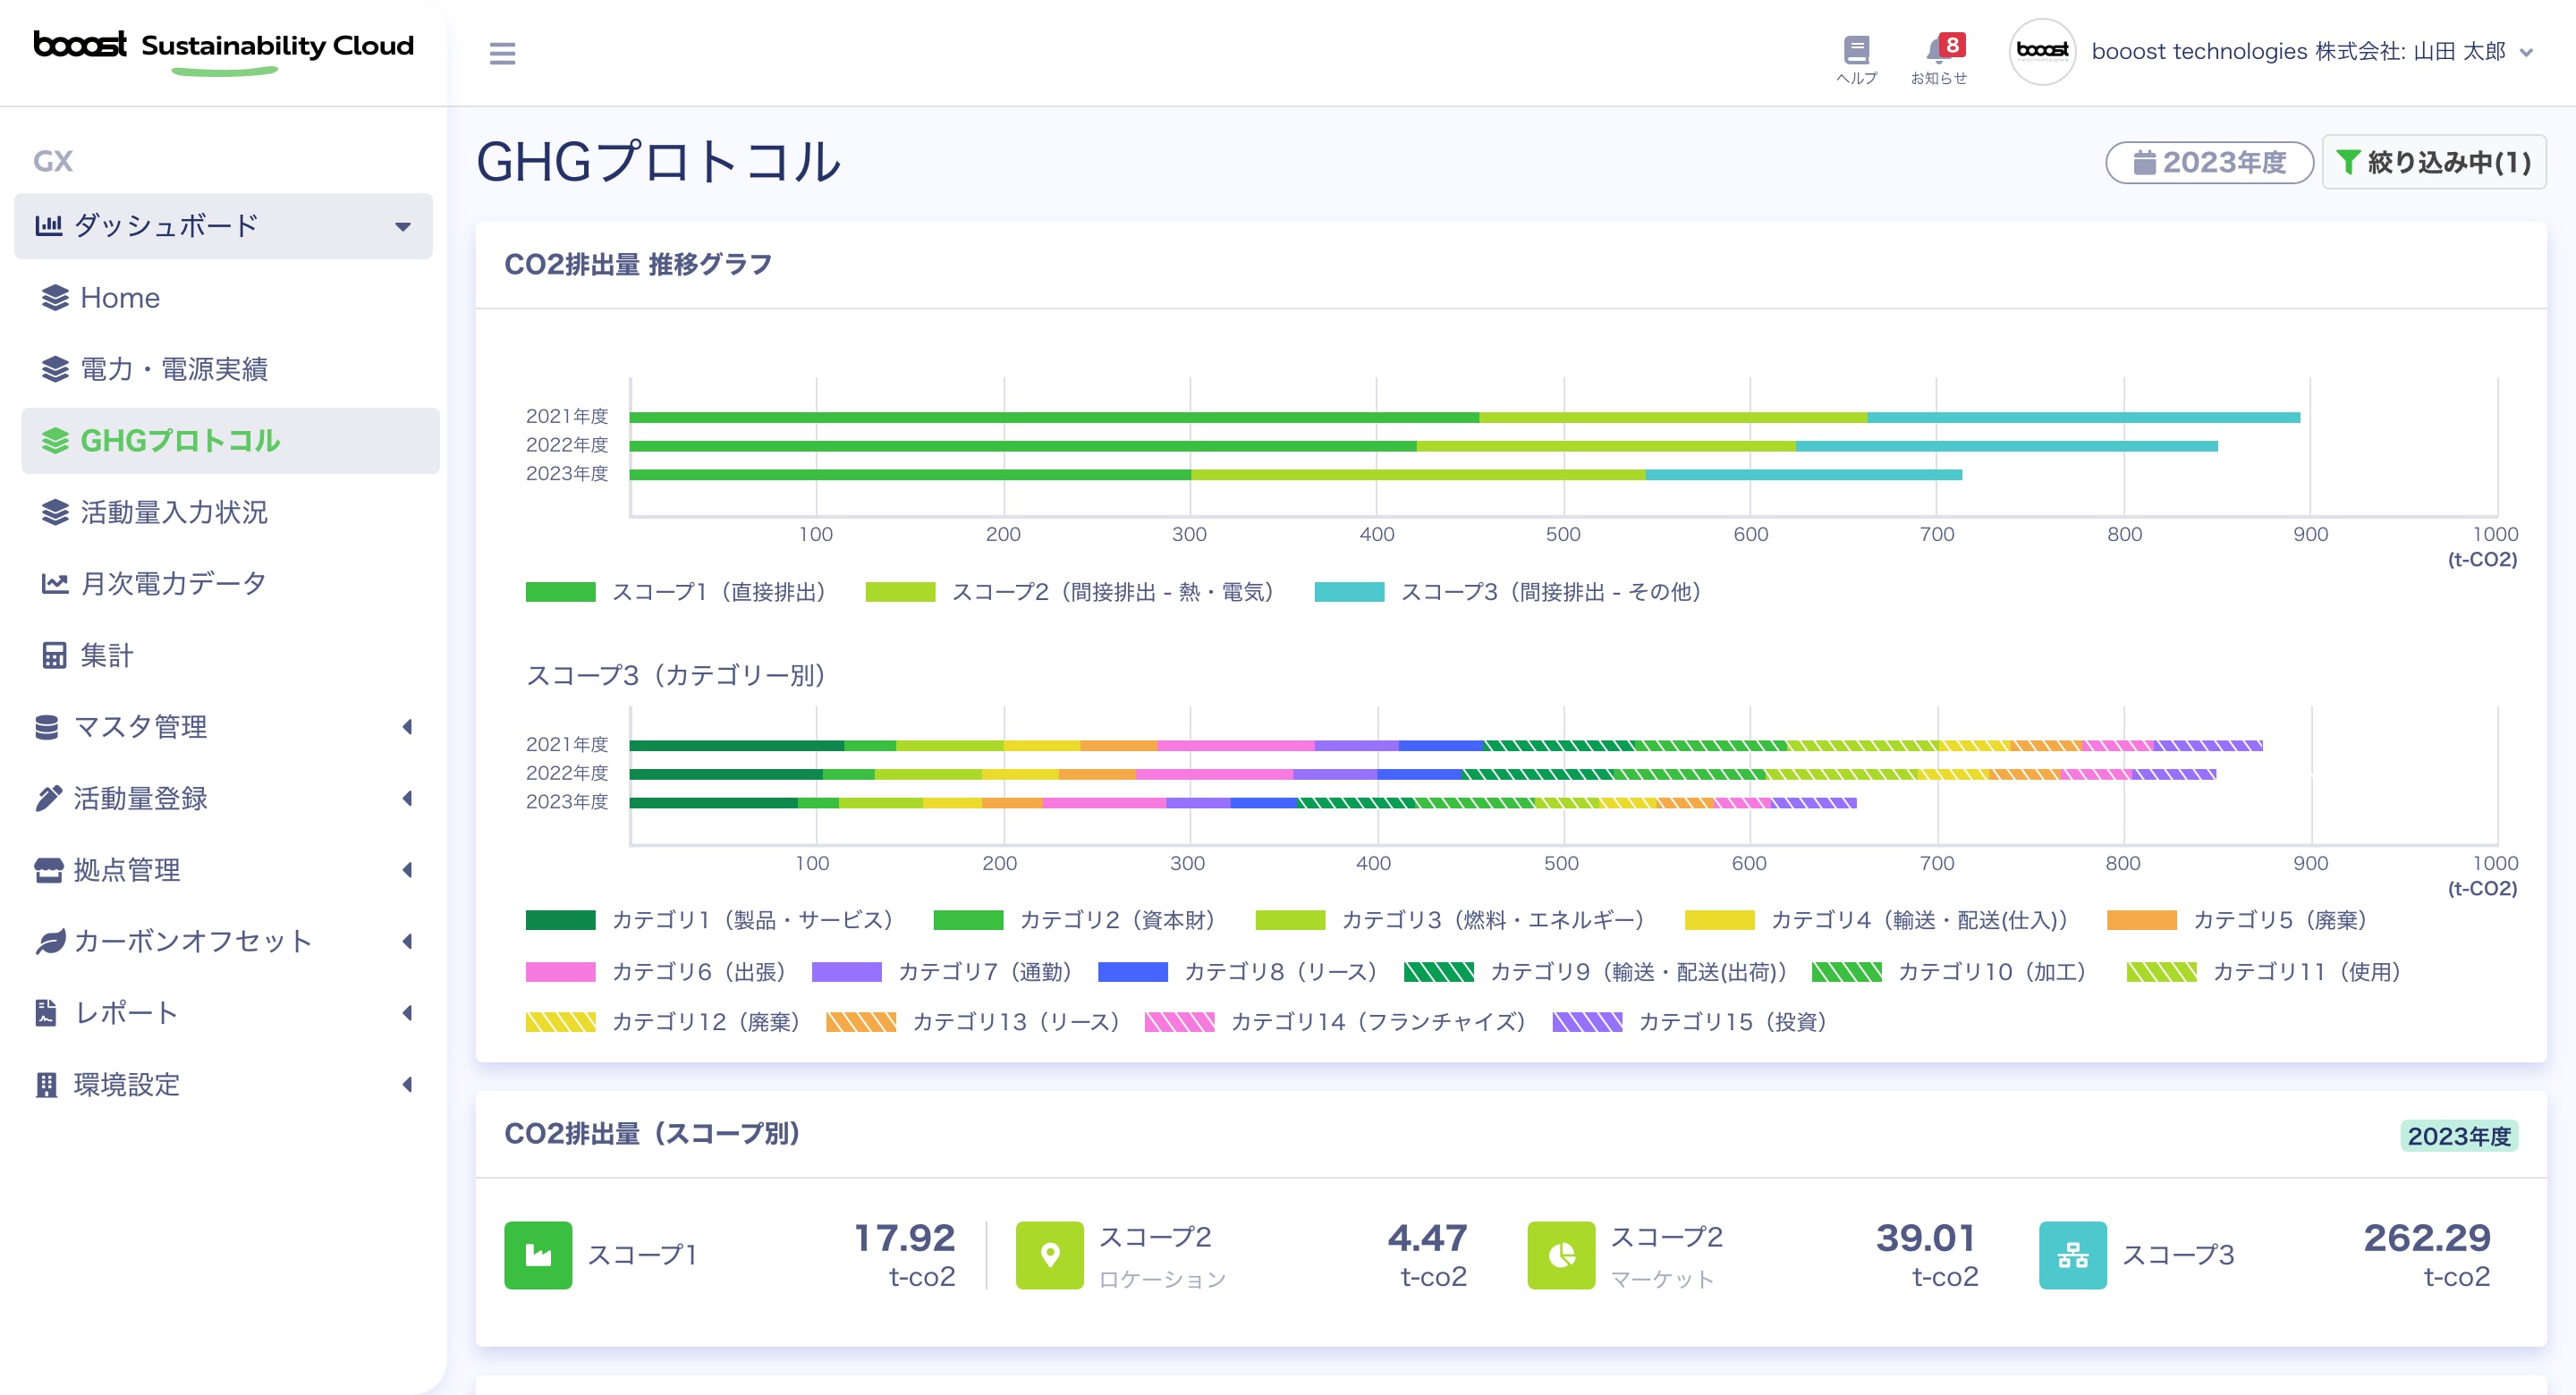This screenshot has height=1395, width=2576.
Task: Toggle カテゴリ11（使用）legend
Action: (2265, 972)
